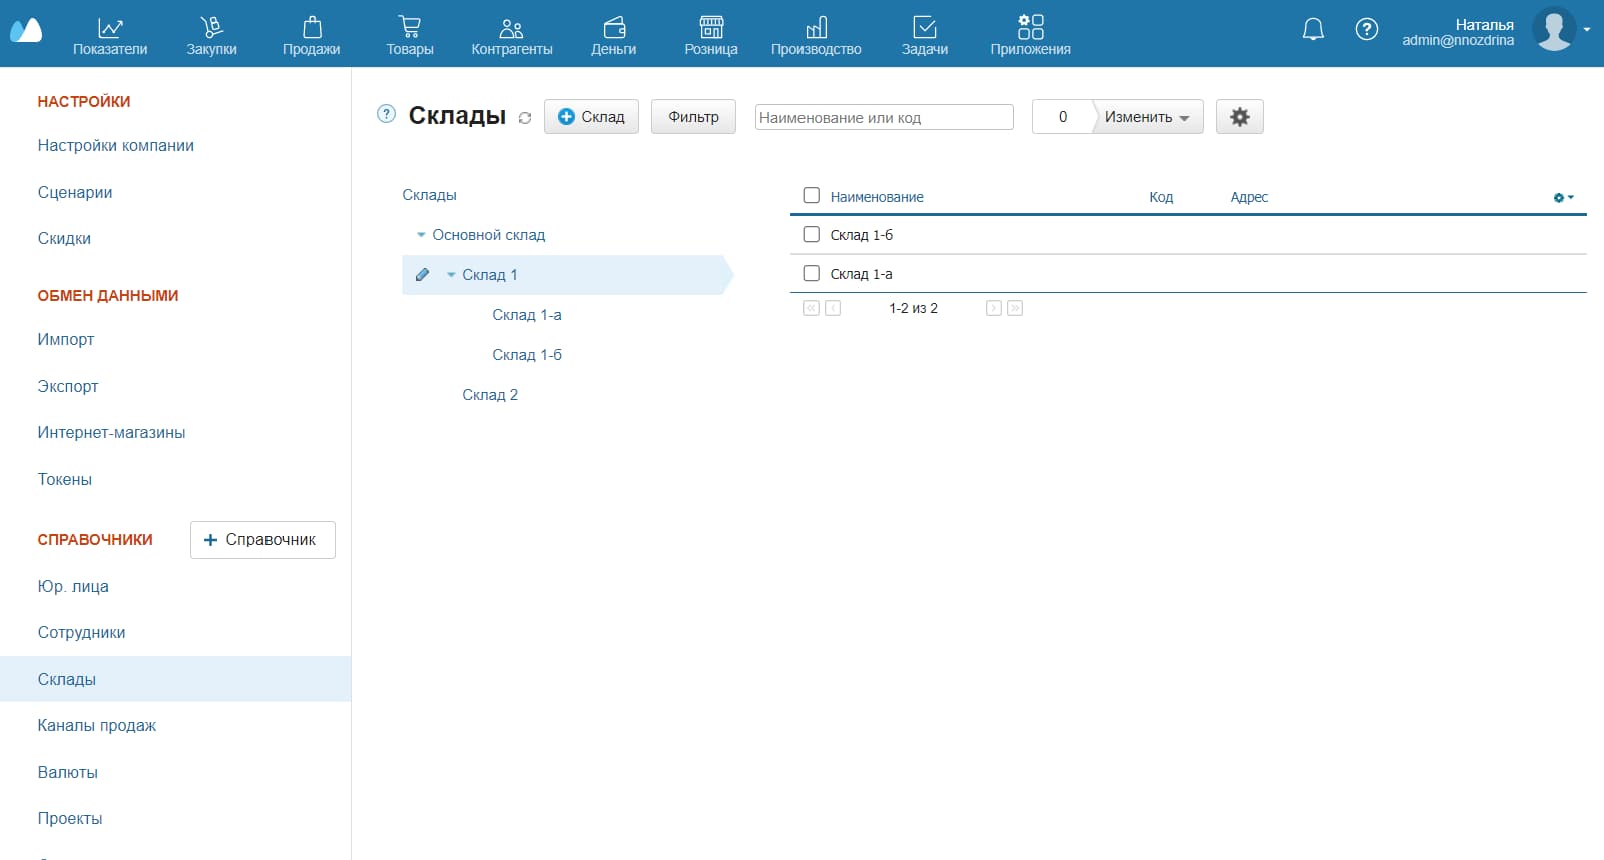This screenshot has width=1604, height=860.
Task: Collapse Склад 1 tree node arrow
Action: (x=451, y=275)
